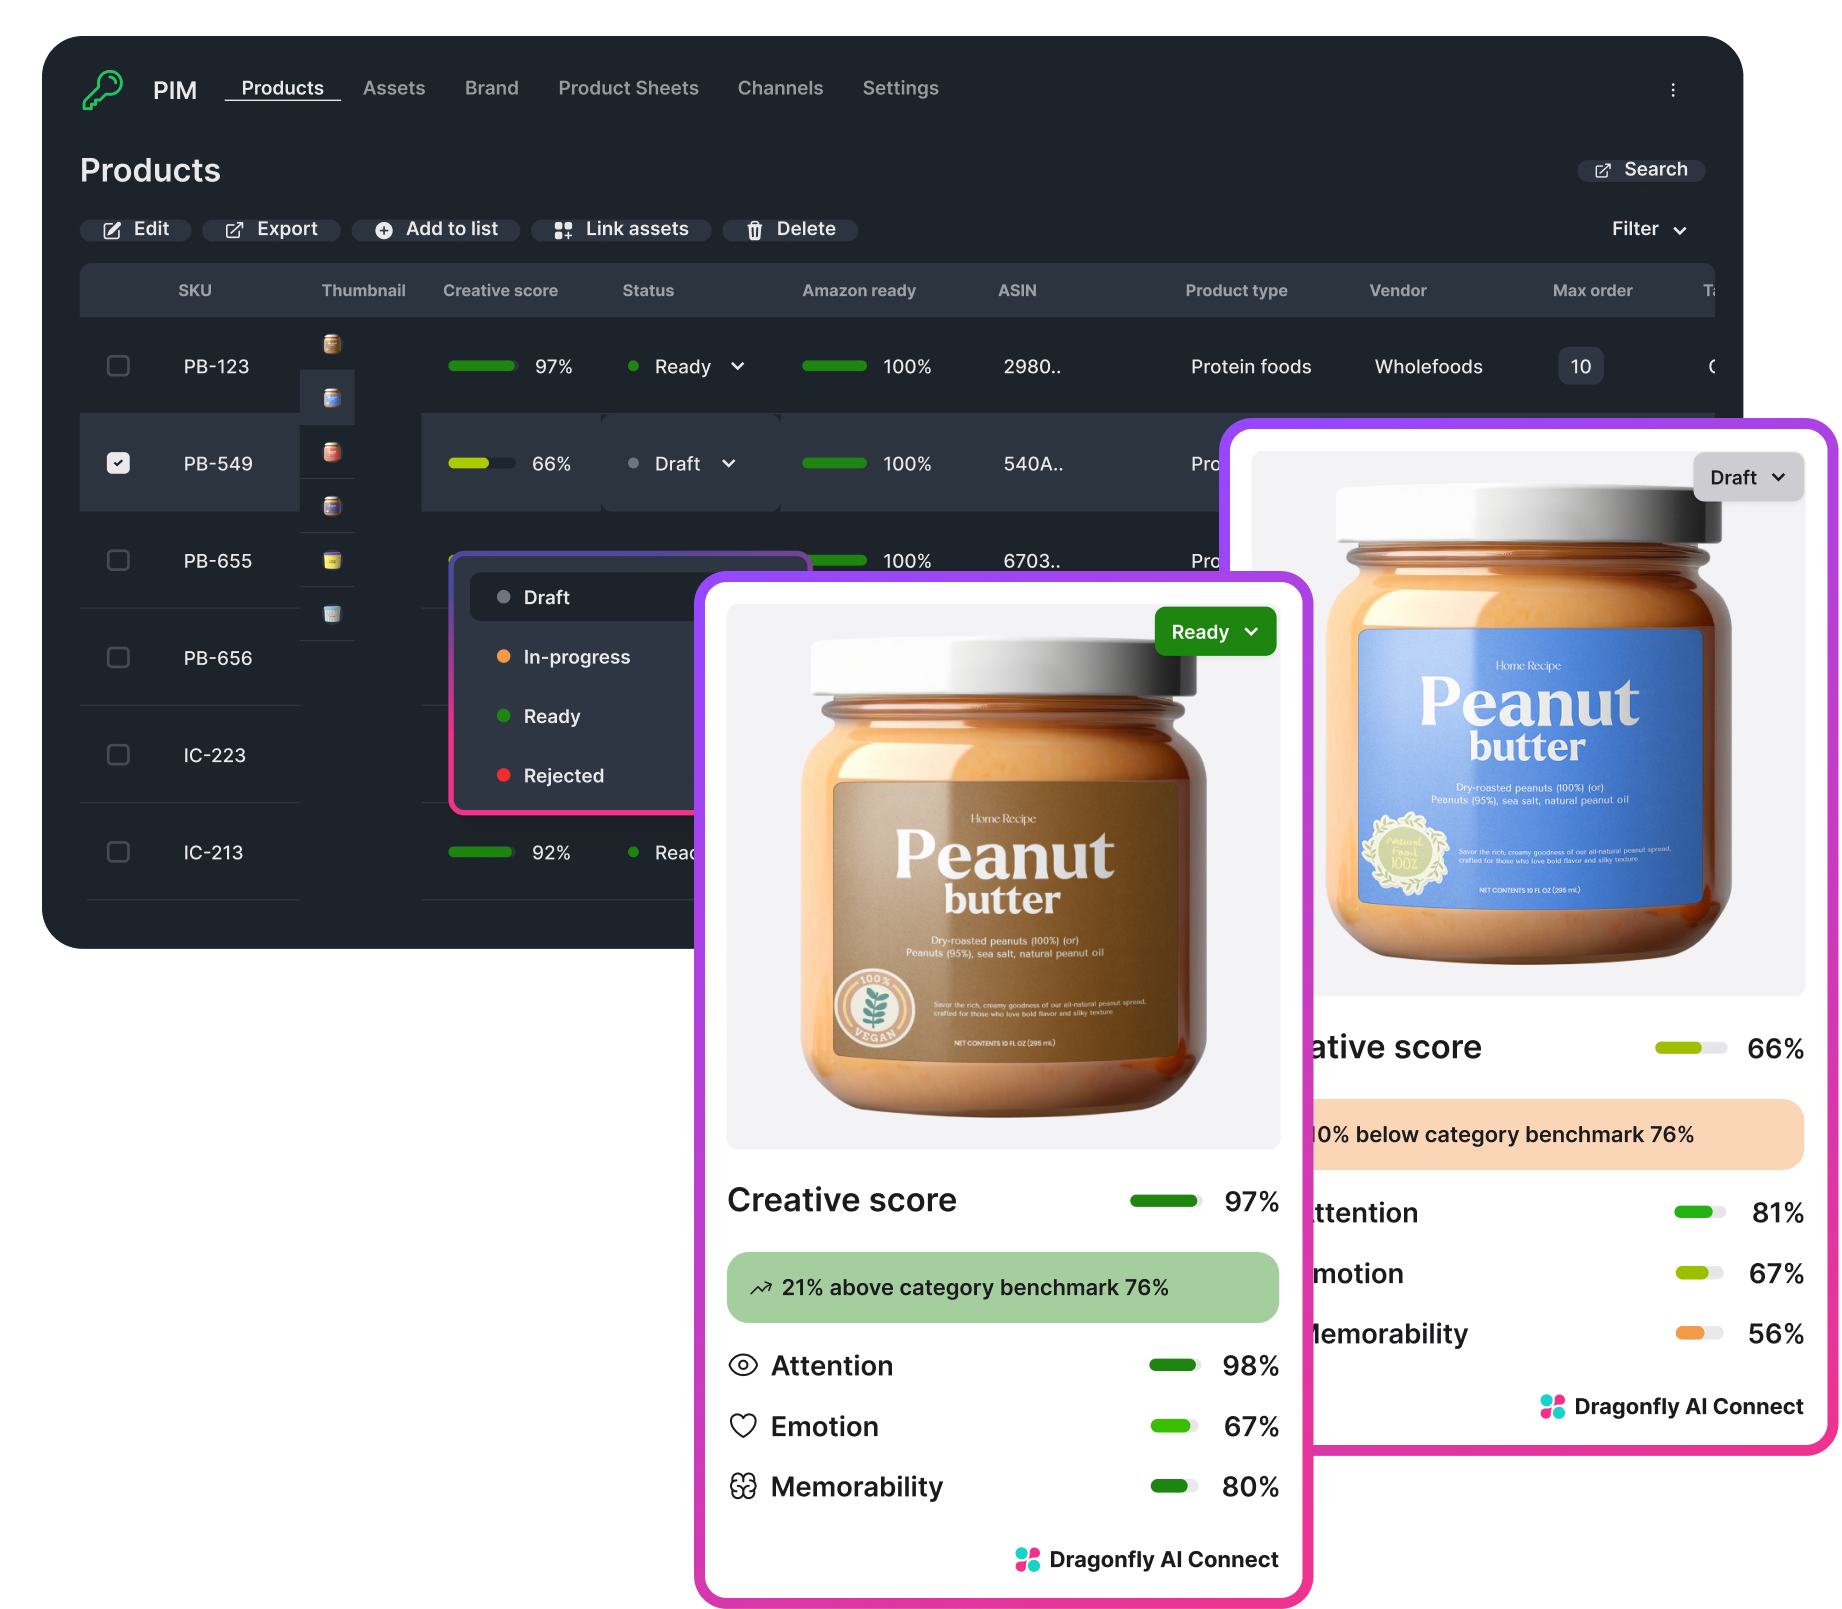
Task: Click Dragonfly logo on the Draft card
Action: (x=1552, y=1406)
